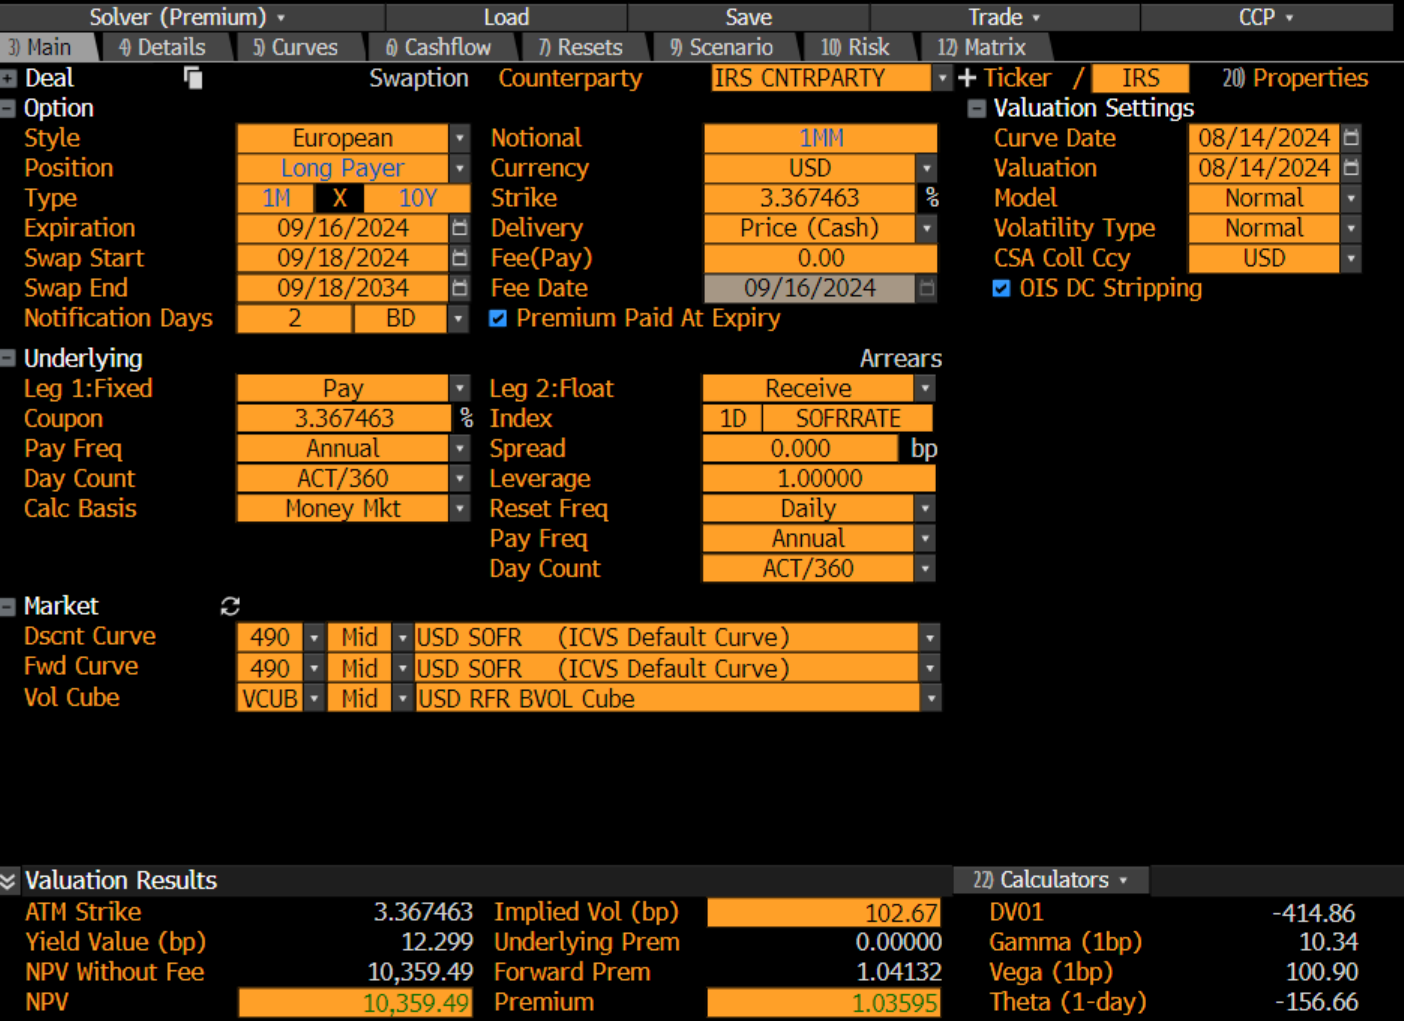1404x1021 pixels.
Task: Open the Style dropdown showing European
Action: pos(460,138)
